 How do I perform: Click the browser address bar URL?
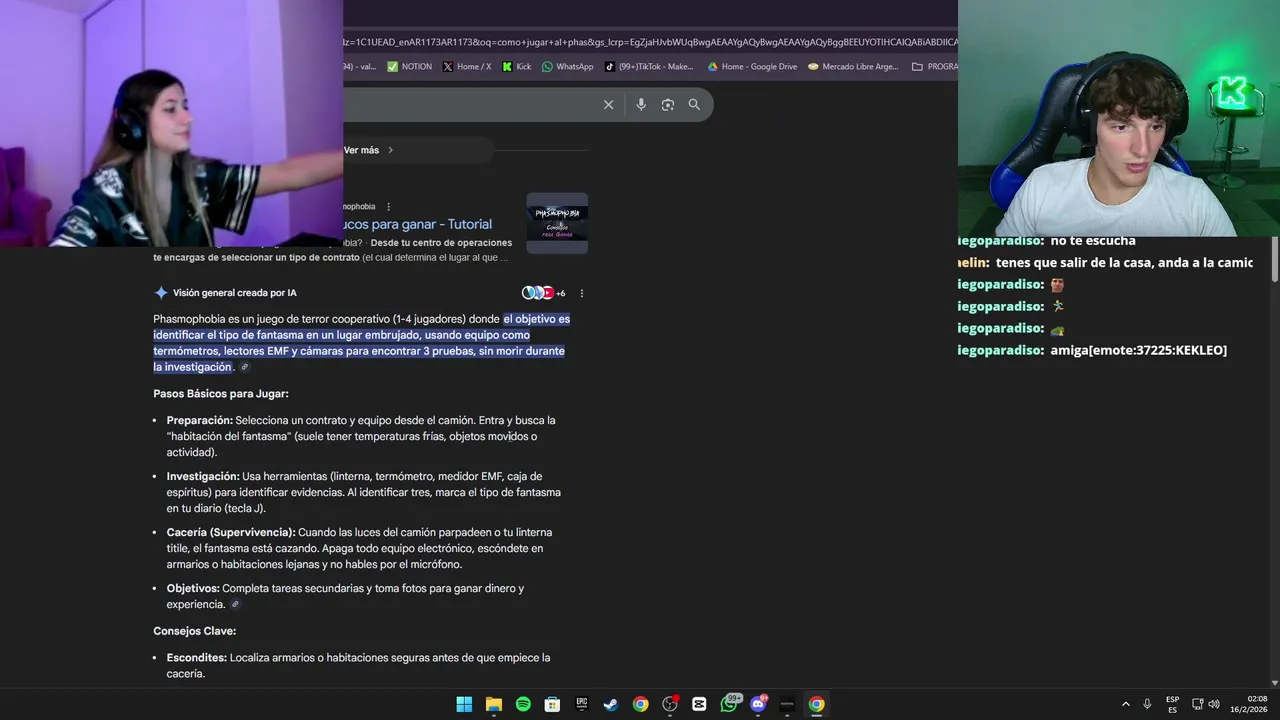(650, 42)
